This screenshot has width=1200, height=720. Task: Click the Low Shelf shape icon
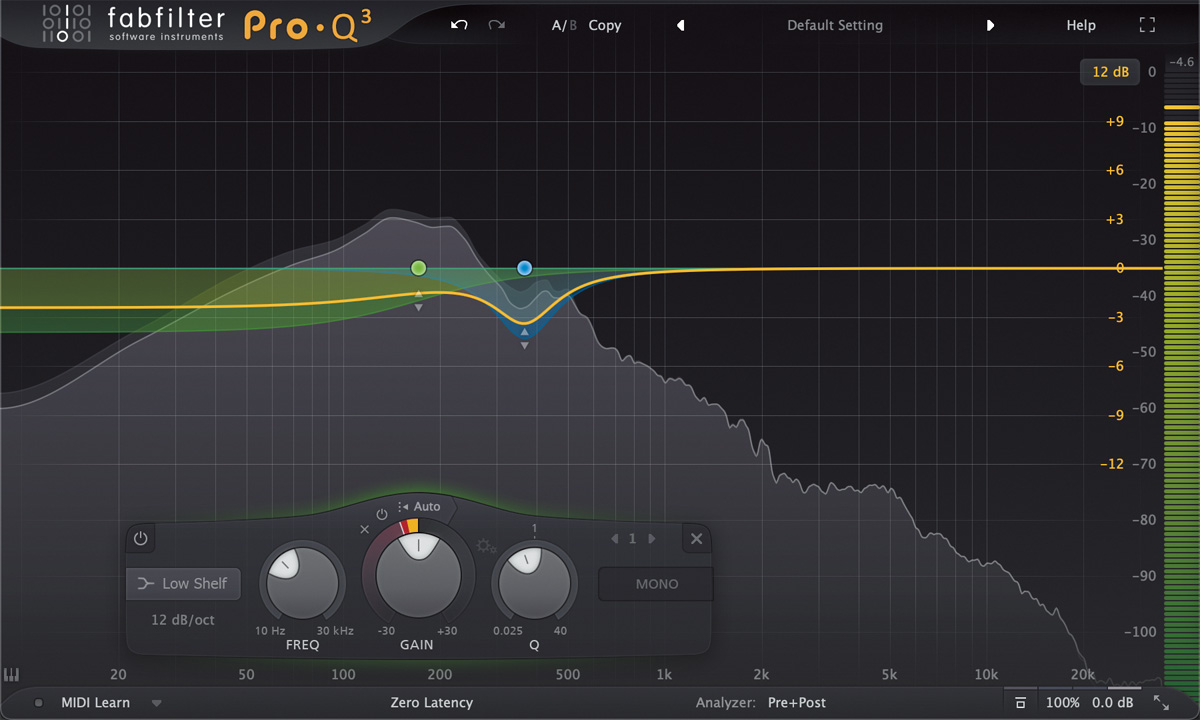tap(146, 584)
